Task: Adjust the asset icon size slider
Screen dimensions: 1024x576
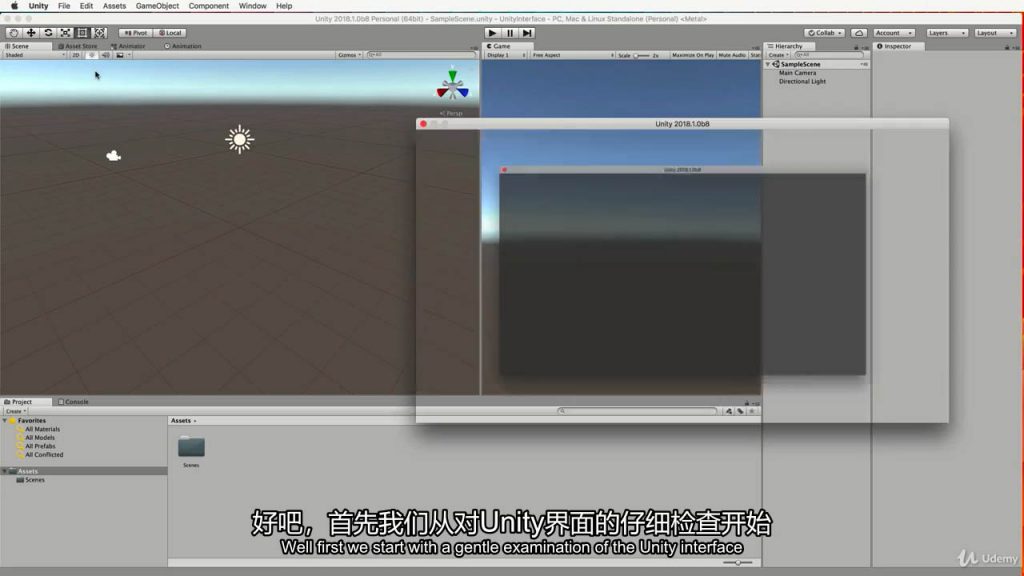Action: click(738, 562)
